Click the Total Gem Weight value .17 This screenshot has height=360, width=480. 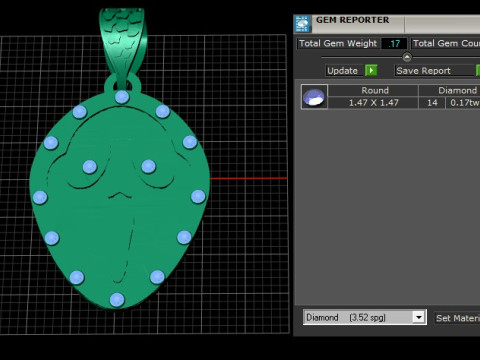click(x=394, y=44)
